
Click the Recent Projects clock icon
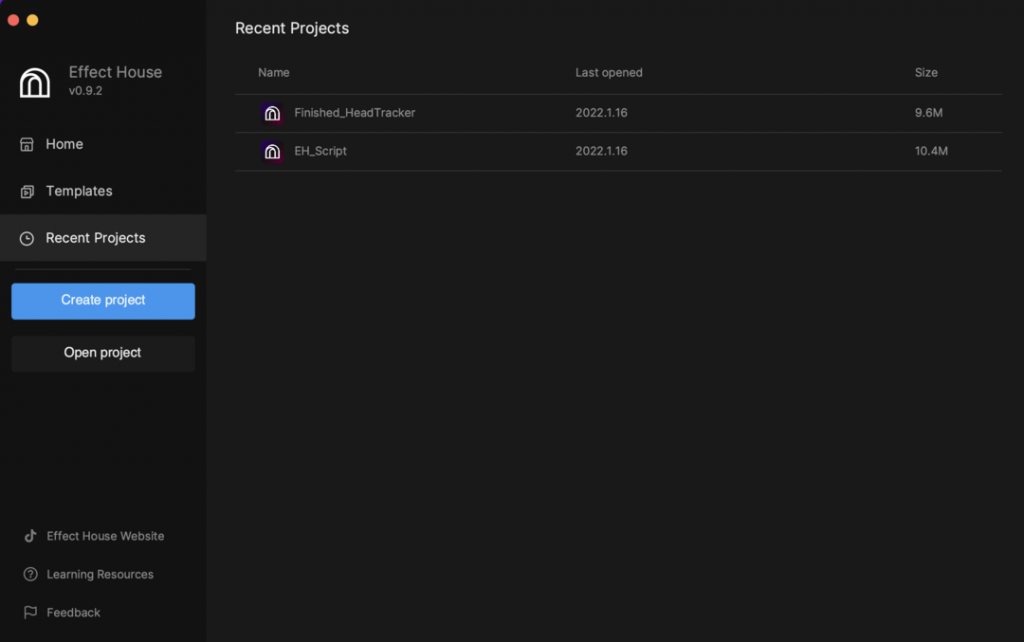(x=27, y=238)
